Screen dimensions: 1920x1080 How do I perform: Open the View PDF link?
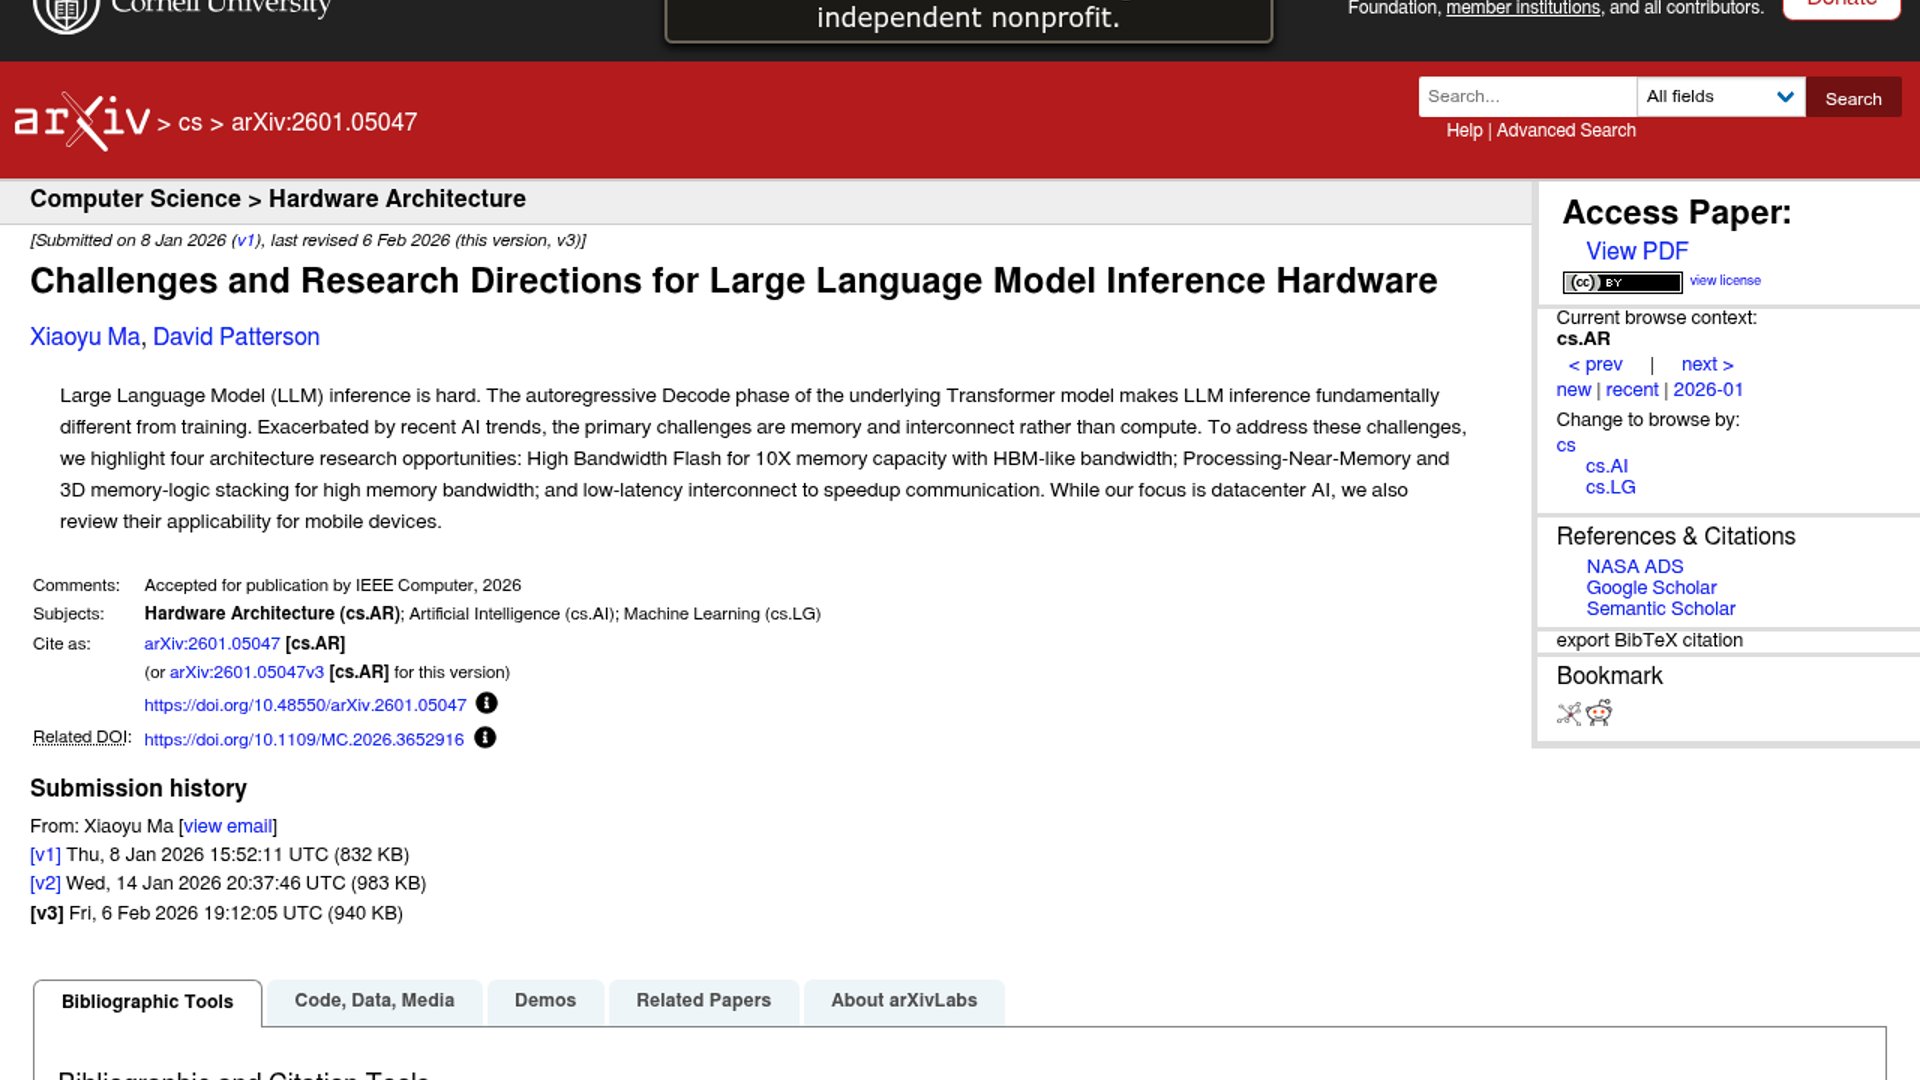coord(1636,251)
